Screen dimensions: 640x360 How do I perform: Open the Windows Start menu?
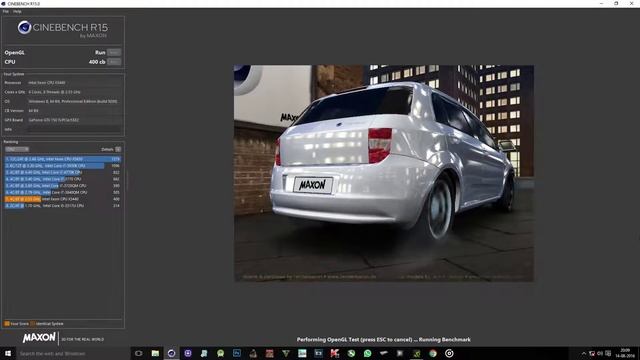(x=7, y=353)
